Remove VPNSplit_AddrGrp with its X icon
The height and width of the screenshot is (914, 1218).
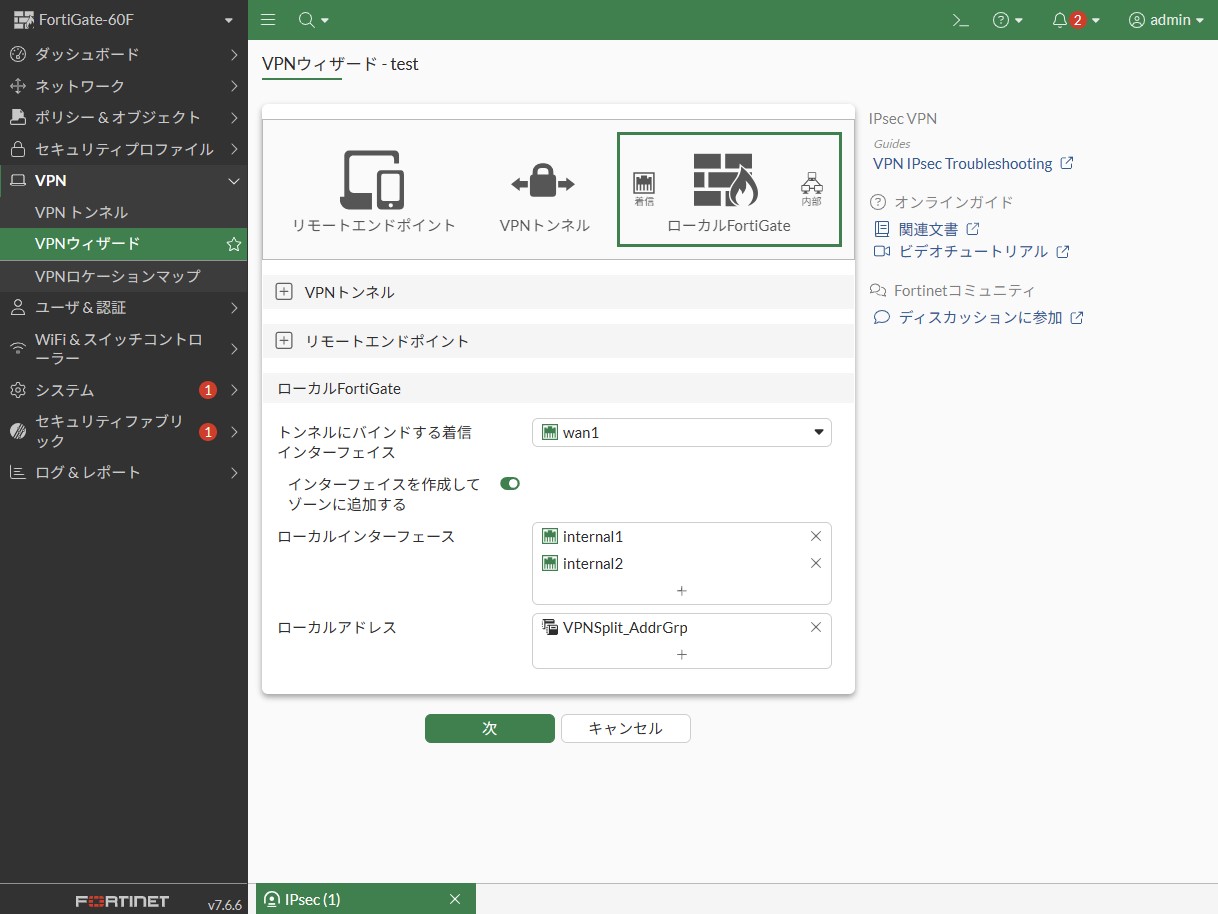pos(815,628)
